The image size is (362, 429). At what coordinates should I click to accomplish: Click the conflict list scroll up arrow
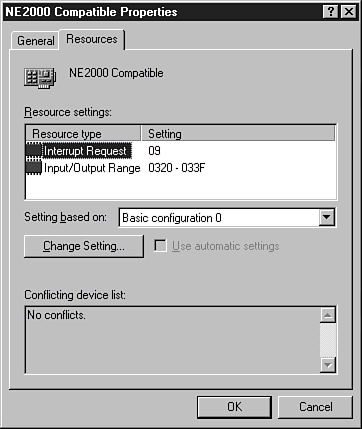[328, 315]
